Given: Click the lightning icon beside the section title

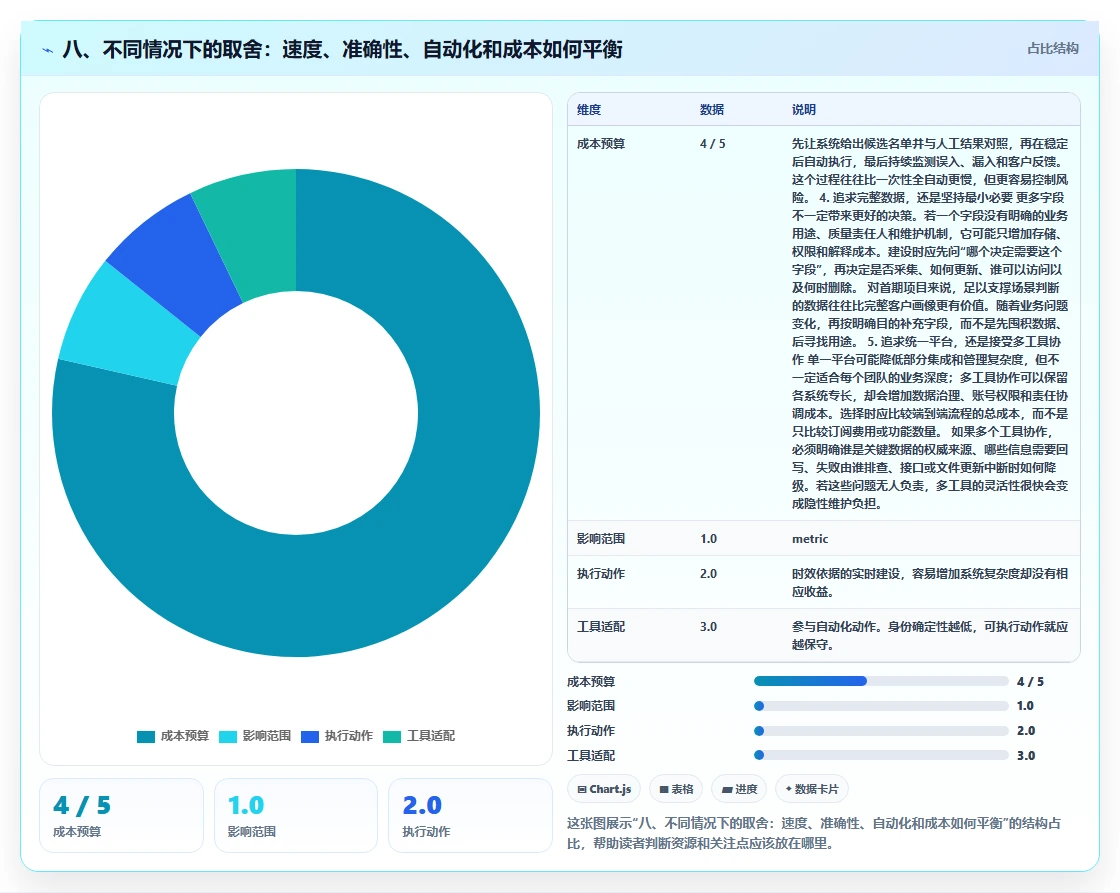Looking at the screenshot, I should tap(47, 50).
